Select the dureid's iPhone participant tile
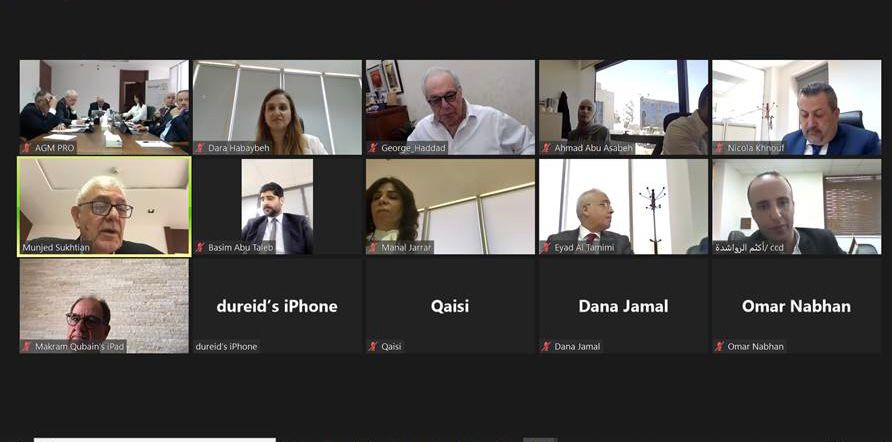 (277, 306)
